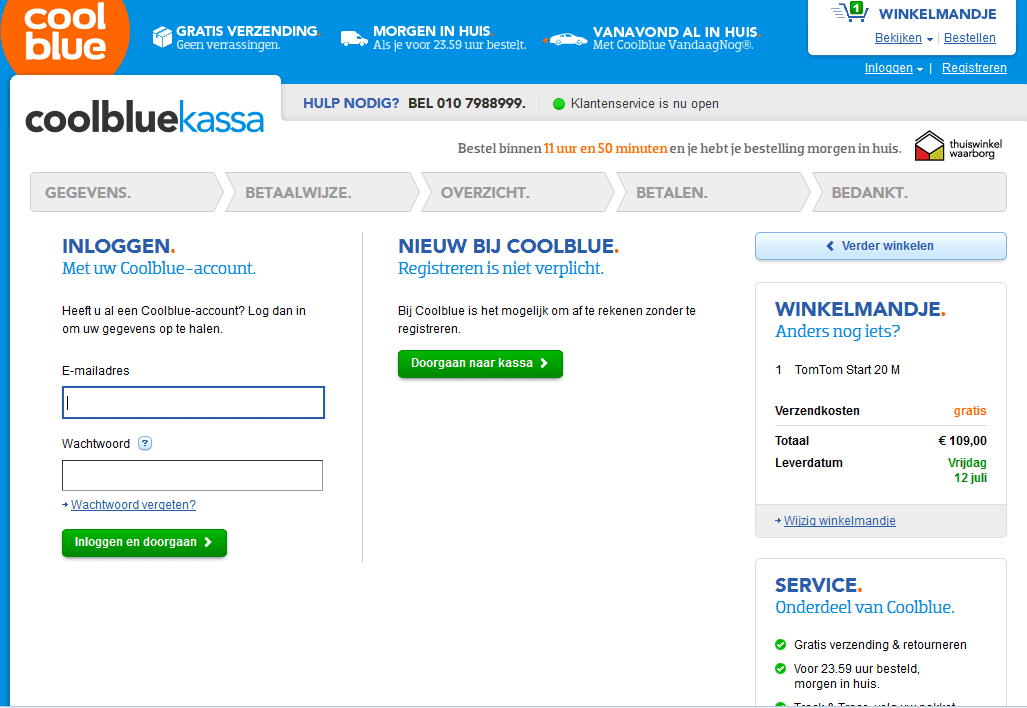The height and width of the screenshot is (708, 1027).
Task: Click the phone number 010 7988999
Action: 480,103
